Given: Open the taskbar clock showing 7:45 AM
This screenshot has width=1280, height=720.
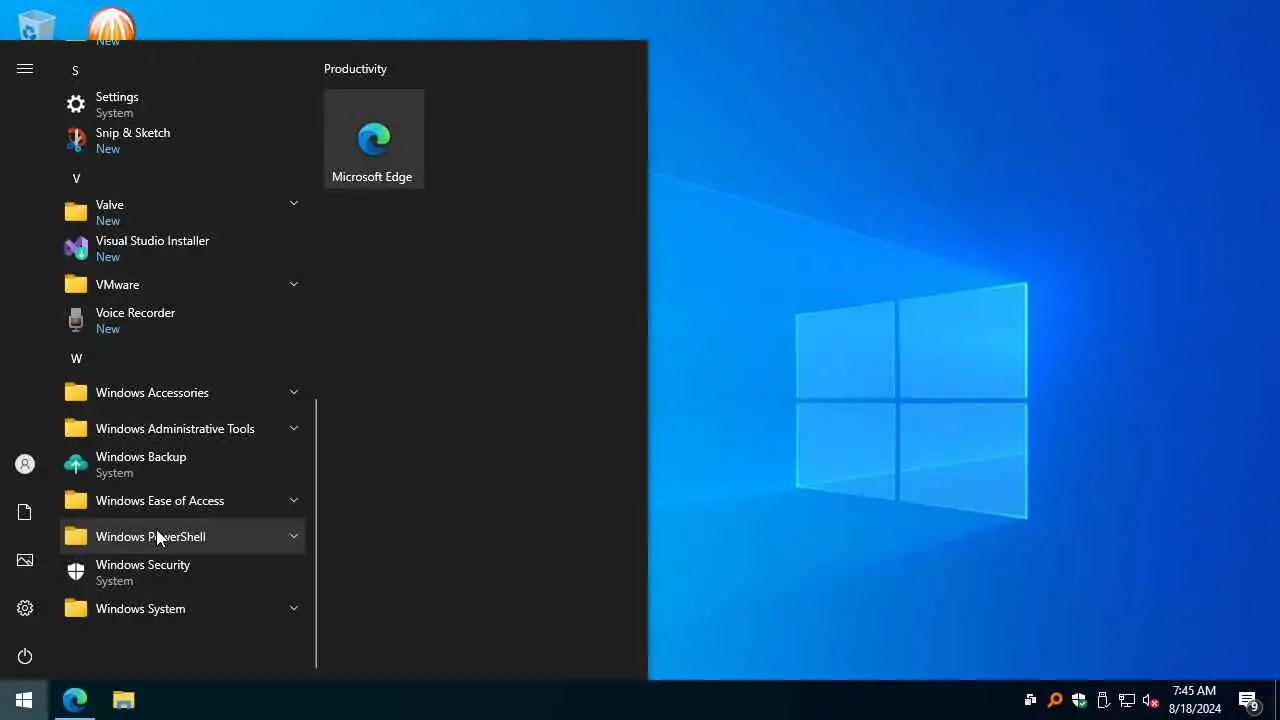Looking at the screenshot, I should click(1194, 700).
